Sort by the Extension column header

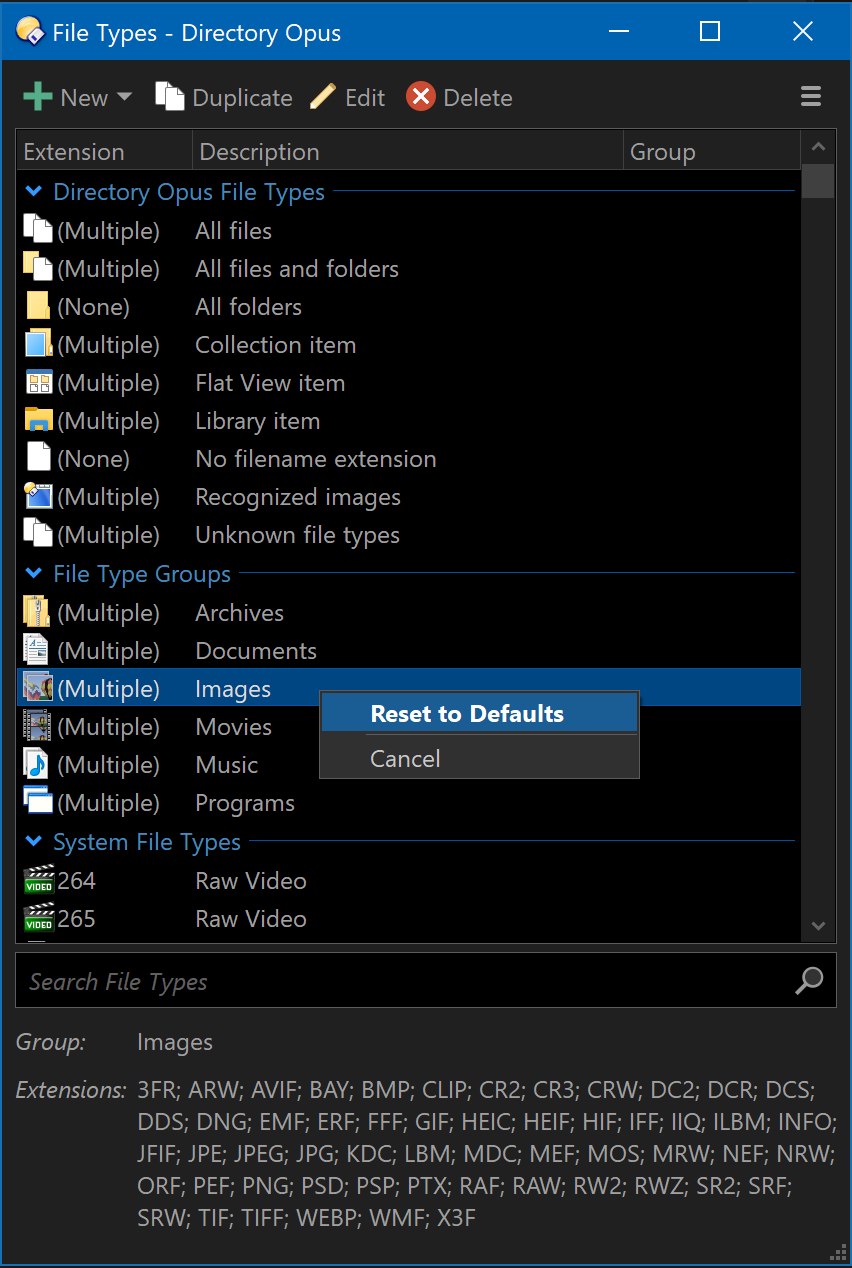104,151
